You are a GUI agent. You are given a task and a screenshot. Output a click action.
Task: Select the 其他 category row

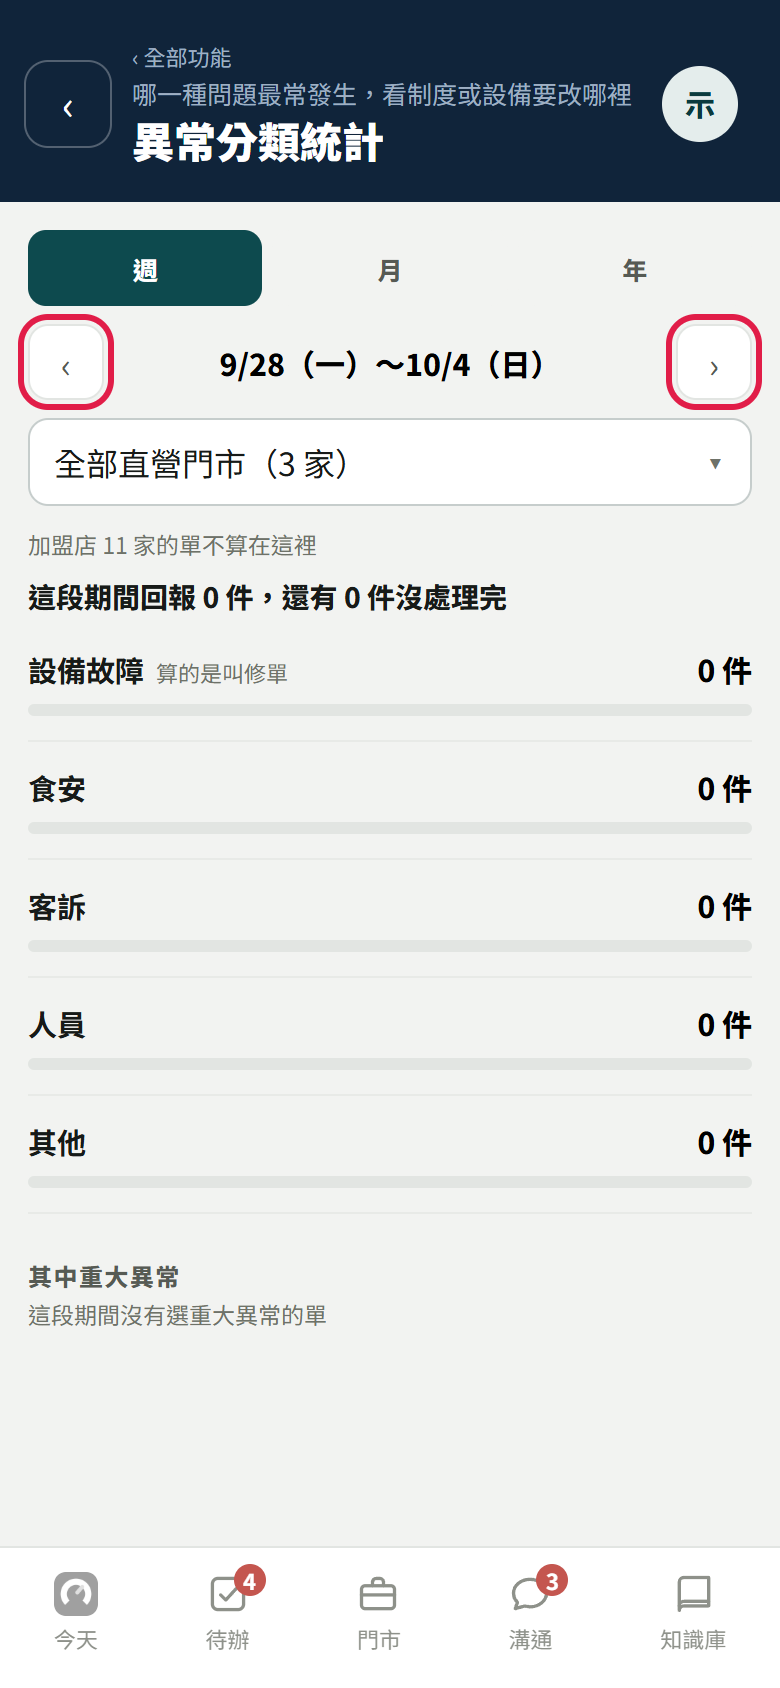point(390,1155)
